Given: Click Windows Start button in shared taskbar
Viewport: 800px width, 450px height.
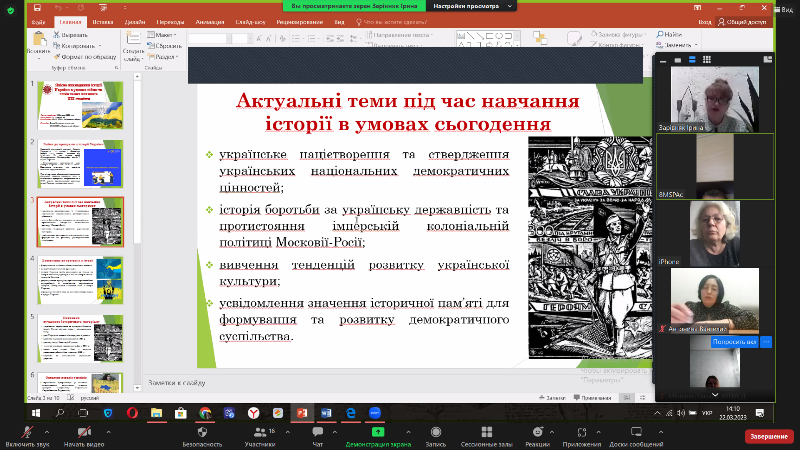Looking at the screenshot, I should [x=36, y=413].
